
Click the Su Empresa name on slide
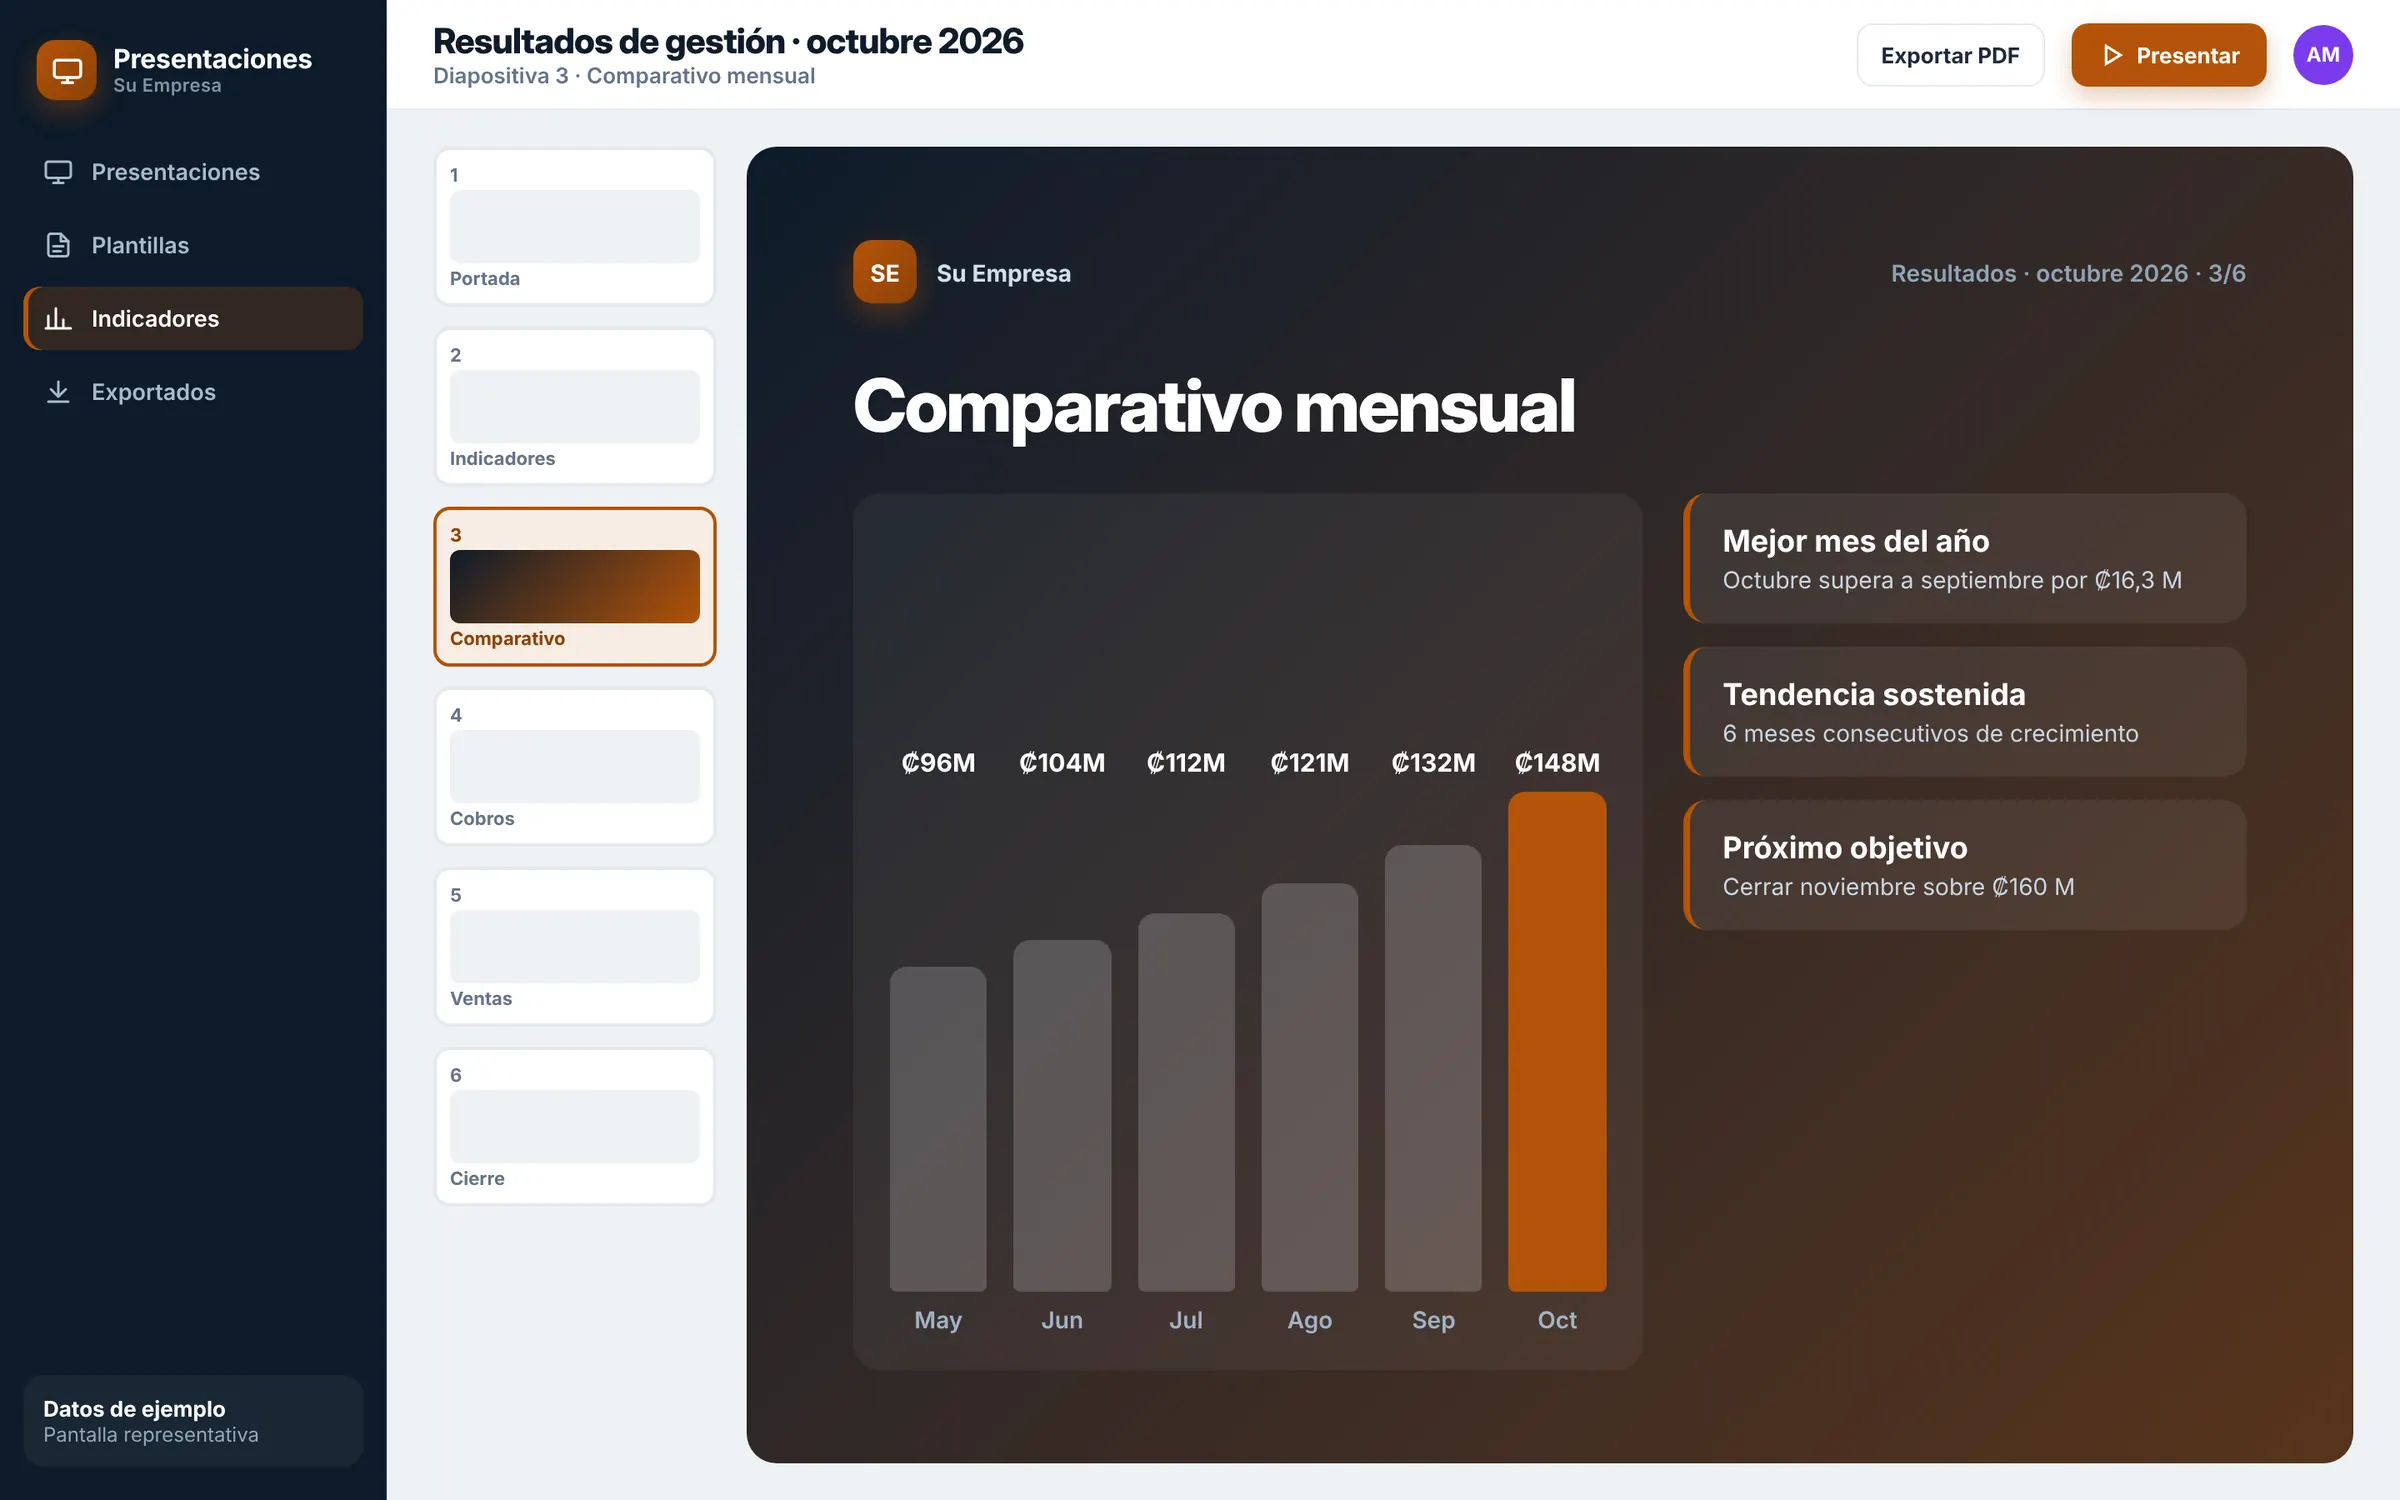tap(1003, 273)
